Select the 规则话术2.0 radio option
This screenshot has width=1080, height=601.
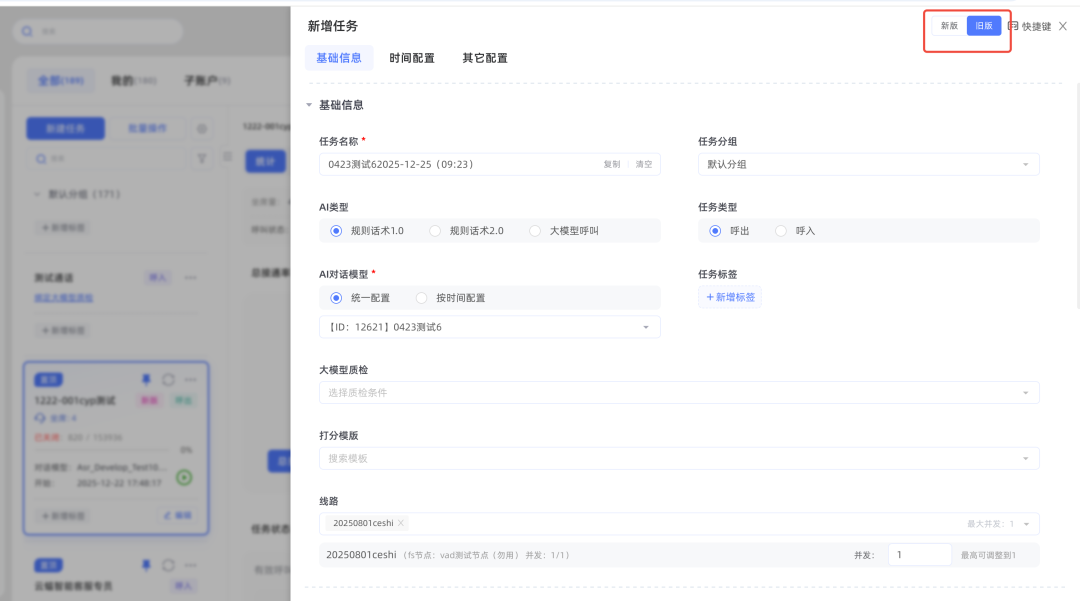[x=435, y=231]
